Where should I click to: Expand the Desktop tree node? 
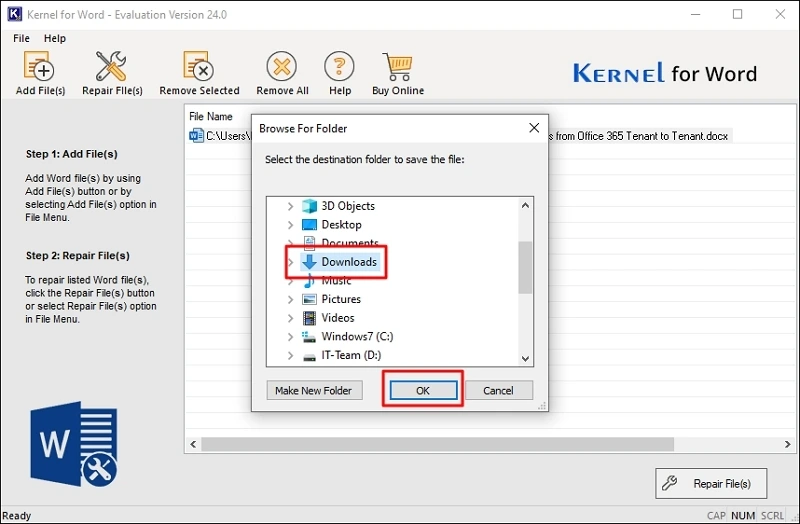pos(290,224)
